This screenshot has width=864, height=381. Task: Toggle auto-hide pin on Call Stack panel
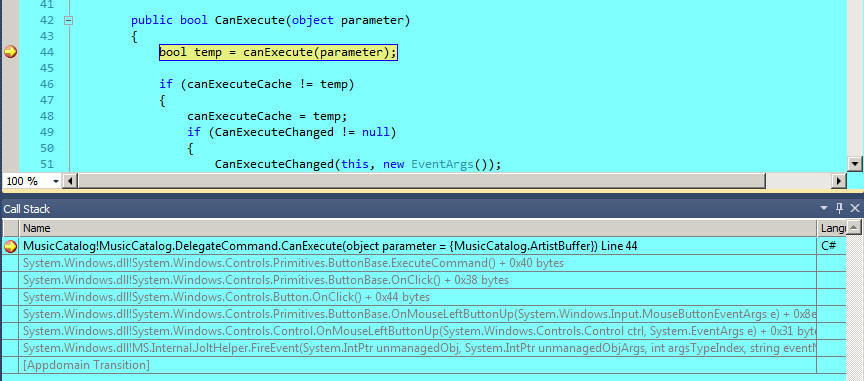(839, 208)
